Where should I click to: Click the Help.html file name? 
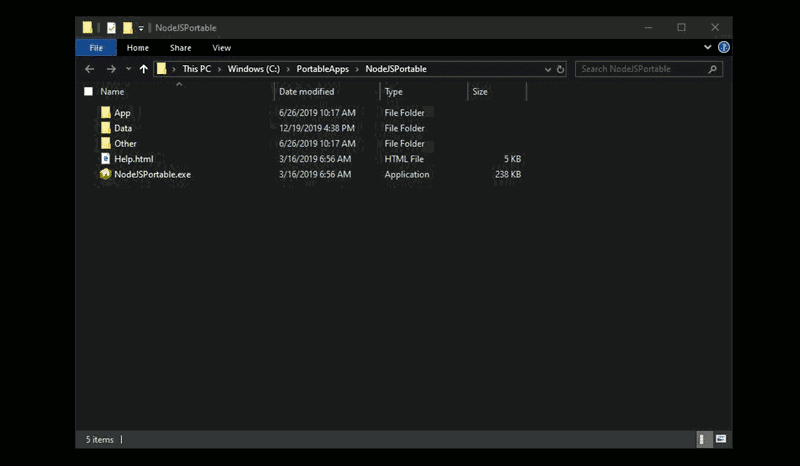134,159
